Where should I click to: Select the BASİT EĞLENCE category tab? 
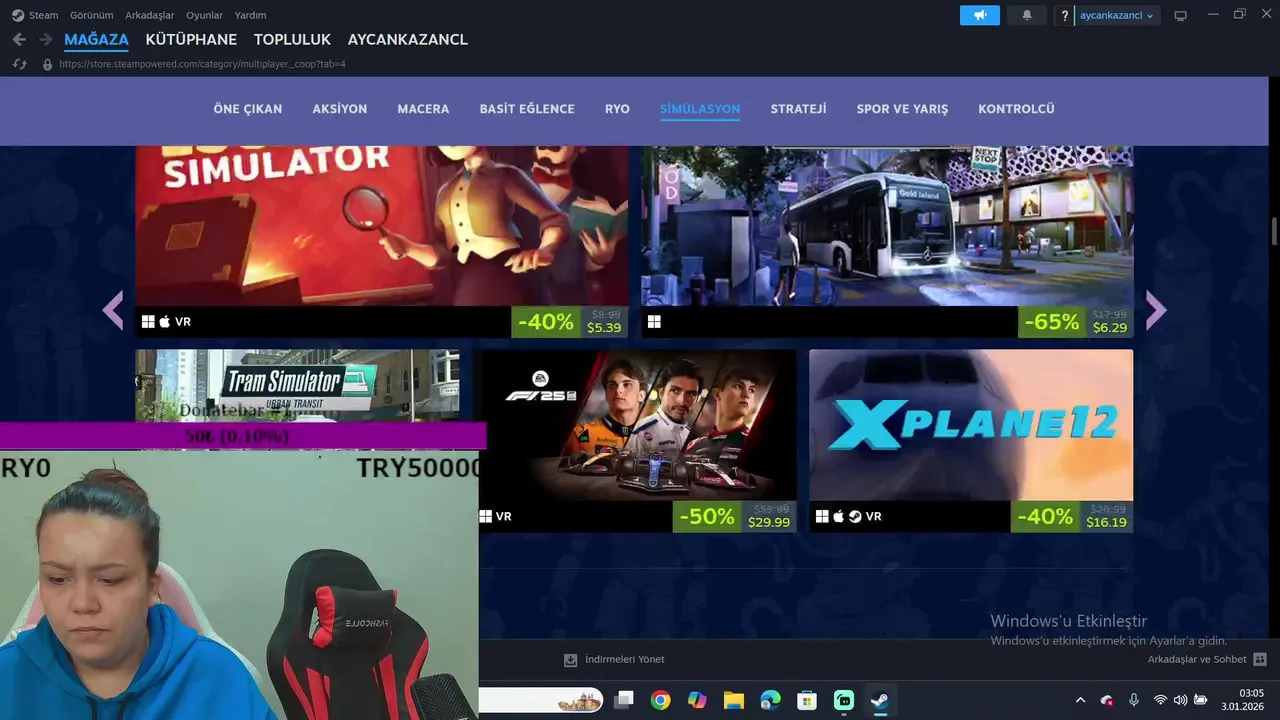(x=527, y=108)
